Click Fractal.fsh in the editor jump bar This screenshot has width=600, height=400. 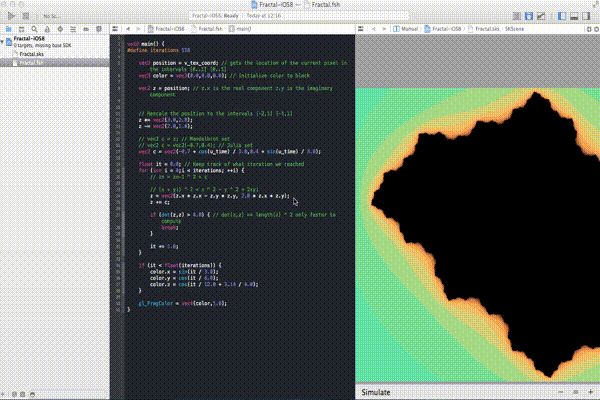click(207, 29)
